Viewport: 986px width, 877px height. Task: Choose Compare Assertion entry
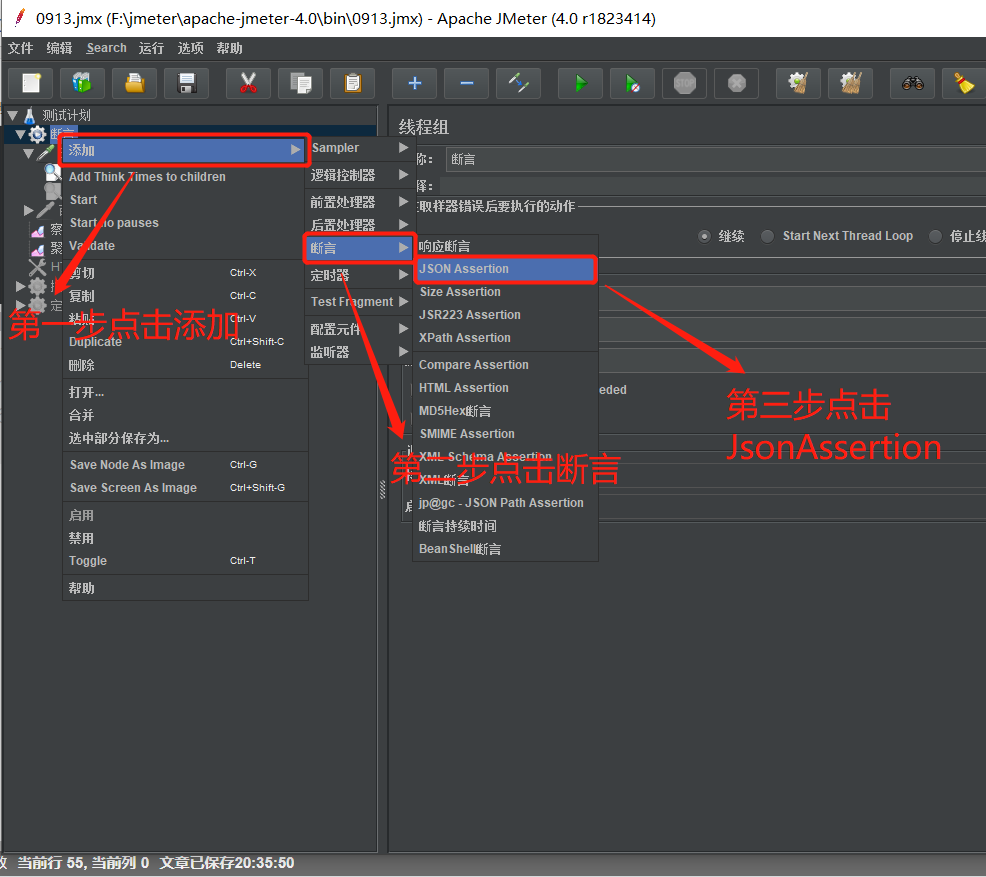point(506,365)
